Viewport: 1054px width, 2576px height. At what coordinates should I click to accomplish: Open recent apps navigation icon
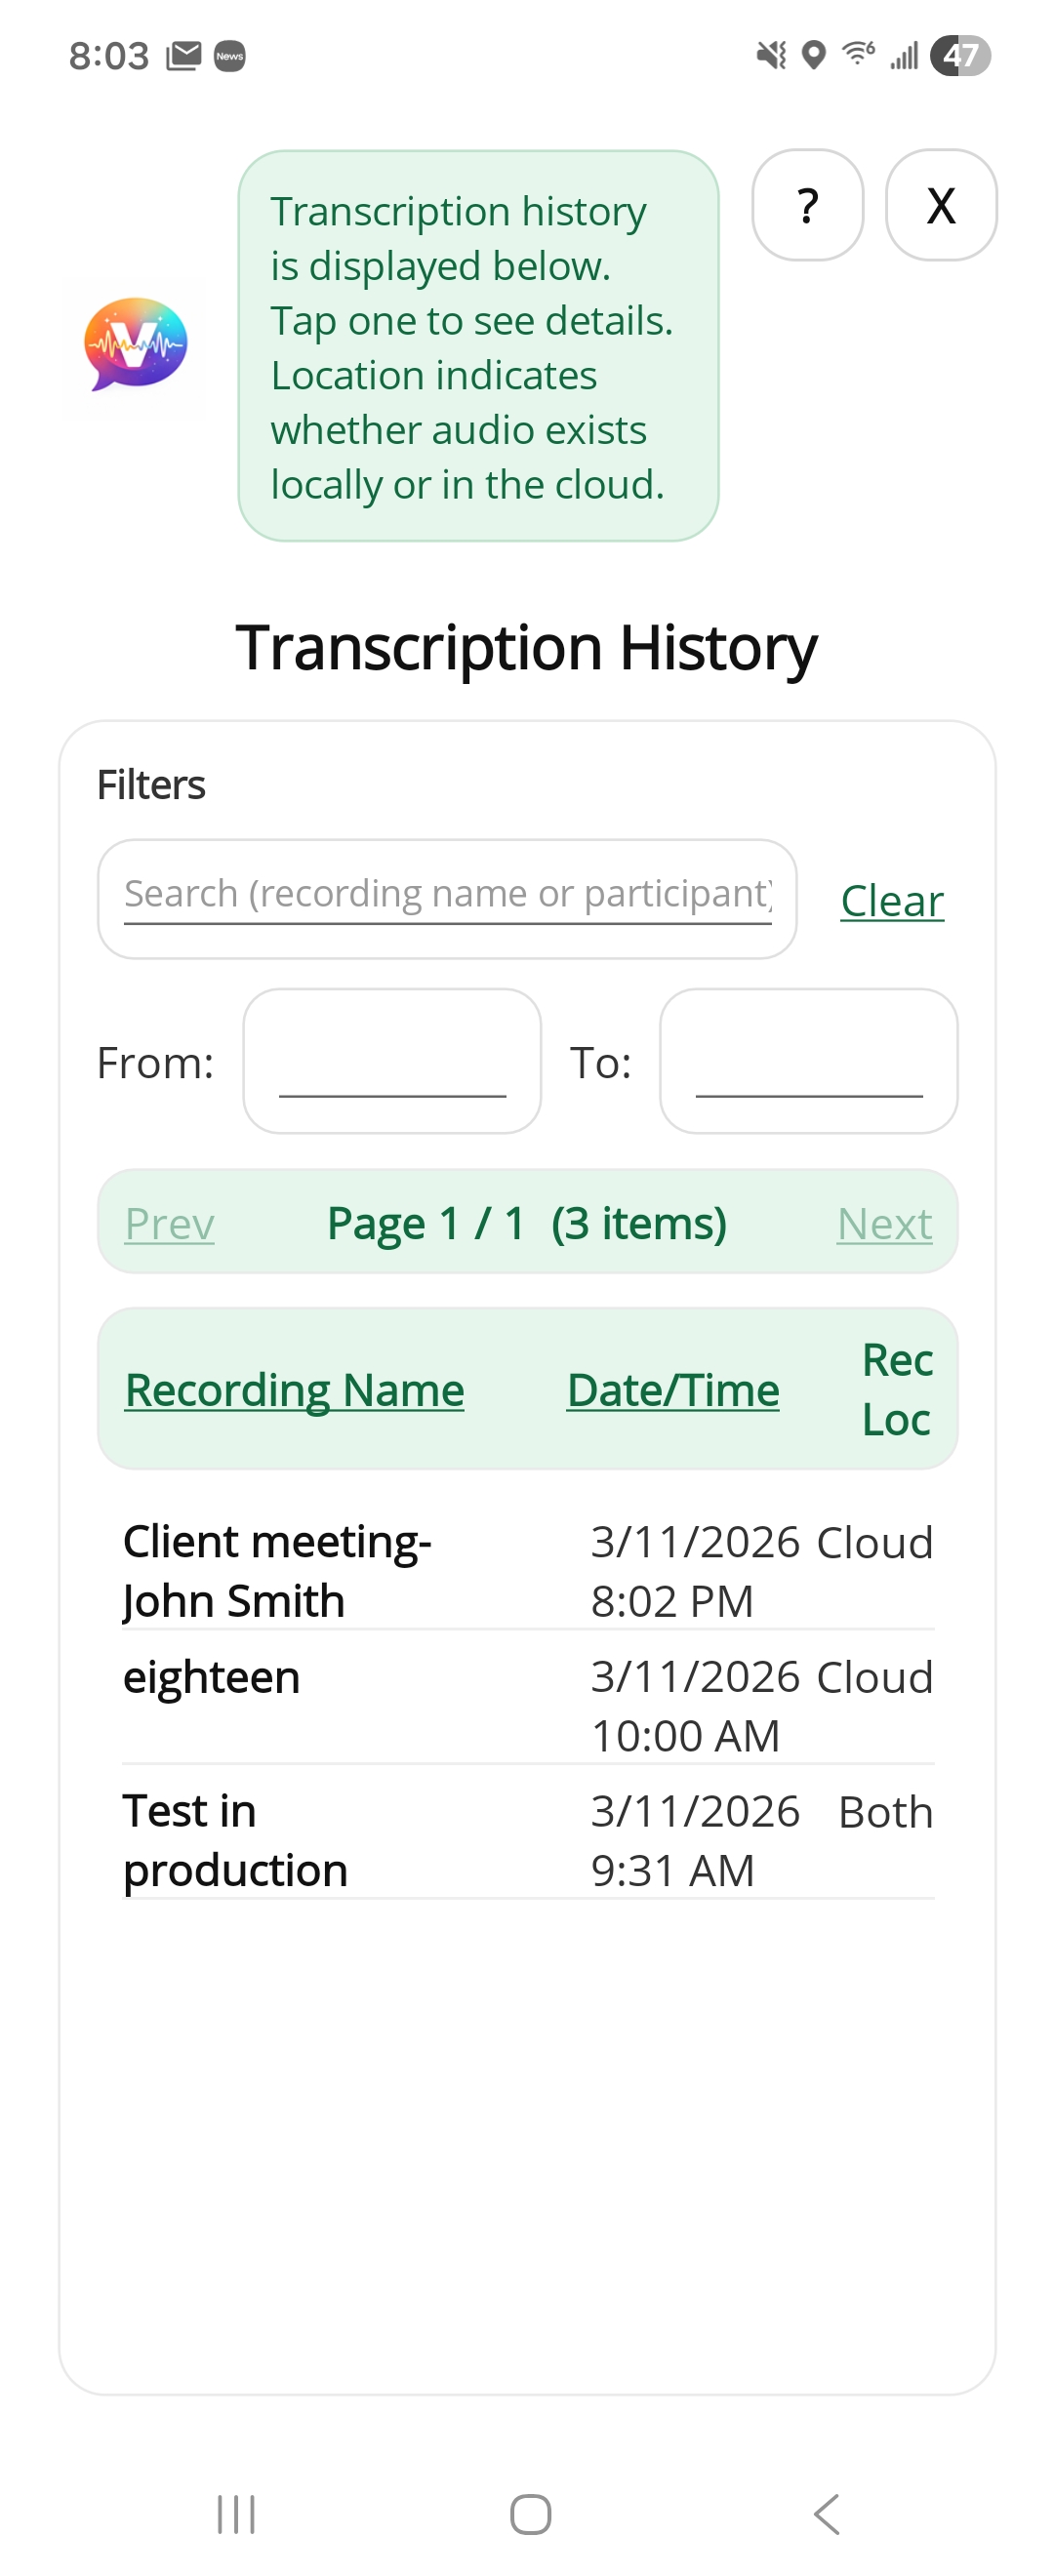(x=236, y=2513)
